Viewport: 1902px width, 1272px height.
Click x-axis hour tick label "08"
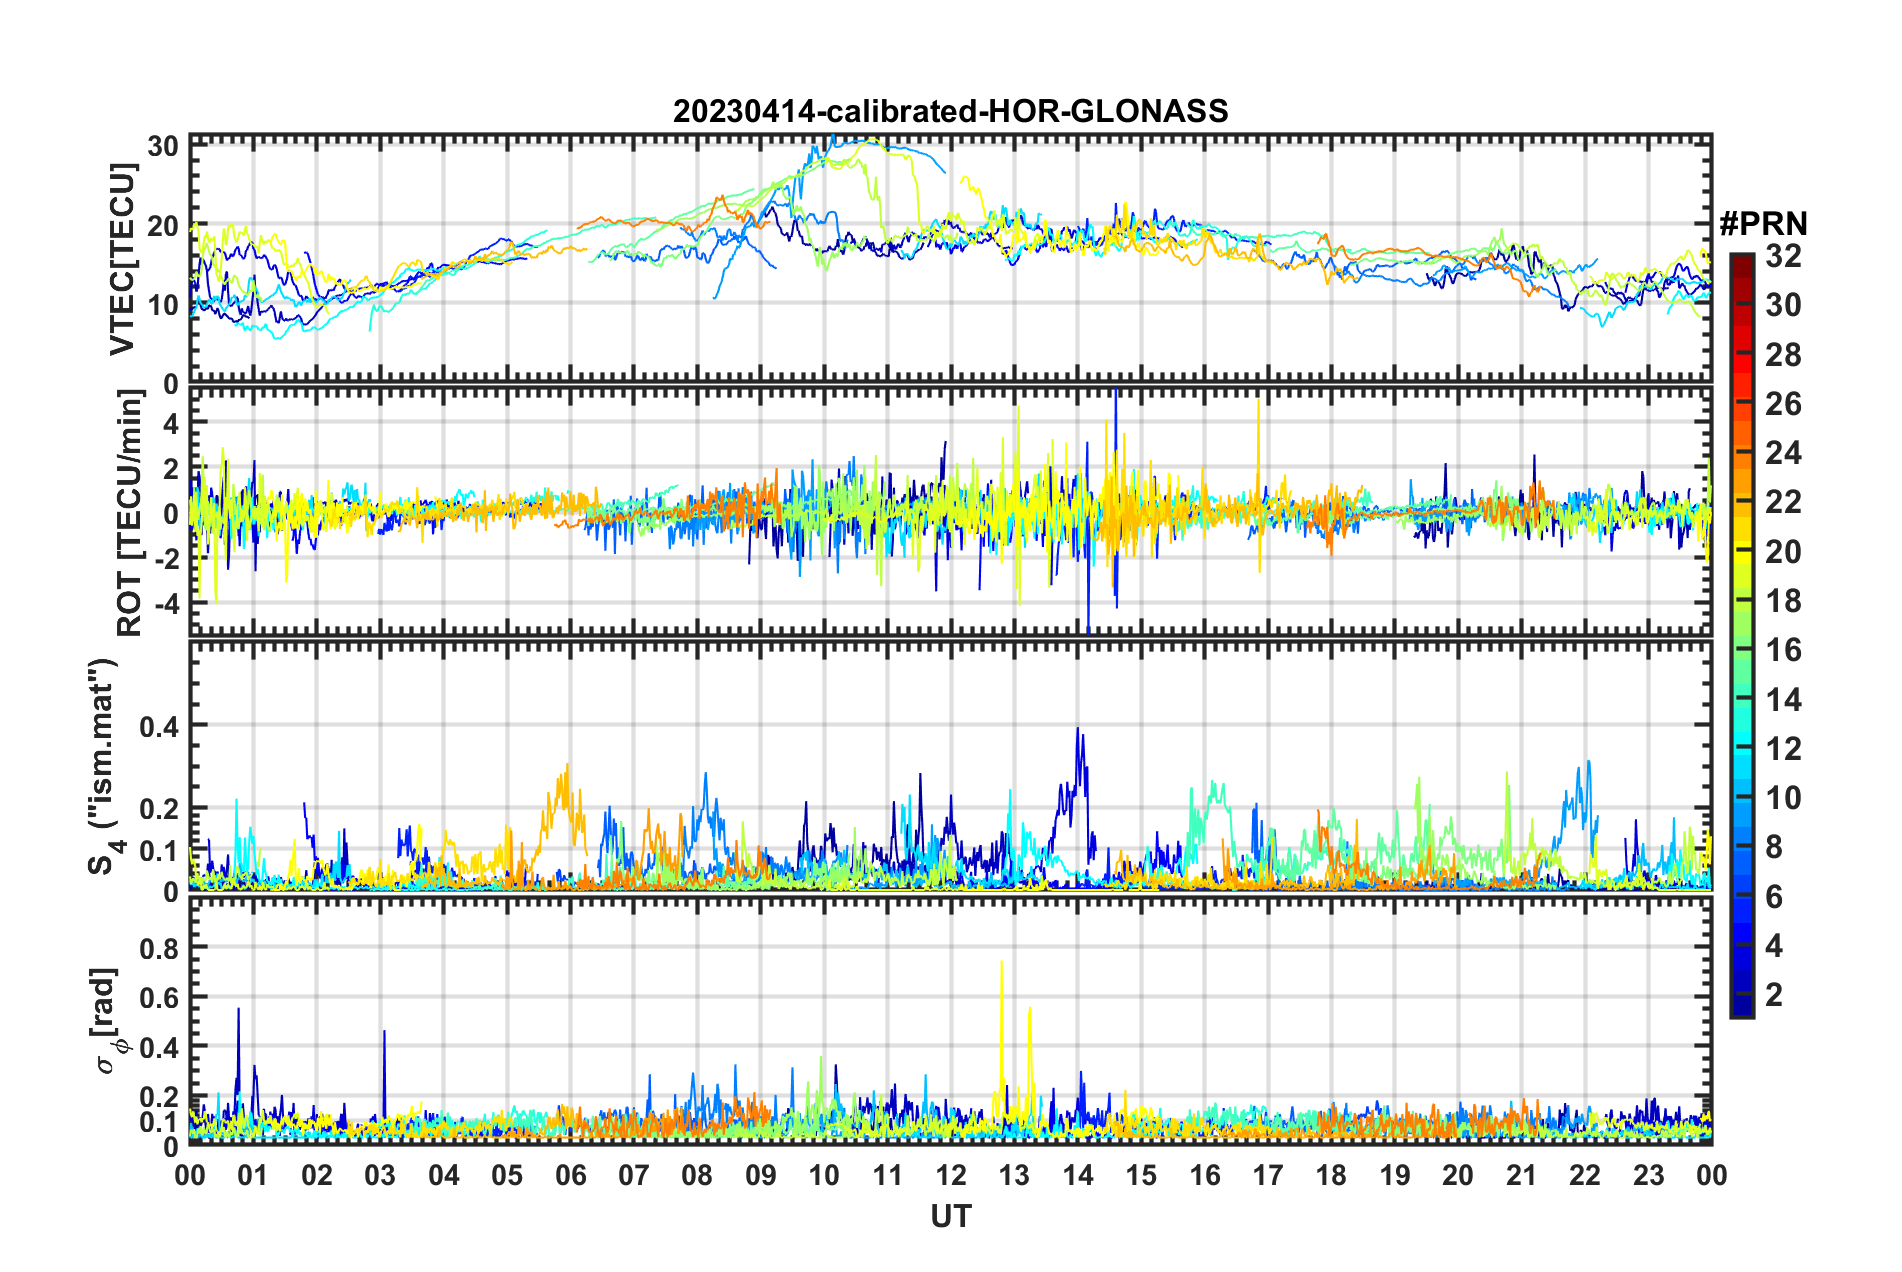pos(697,1175)
